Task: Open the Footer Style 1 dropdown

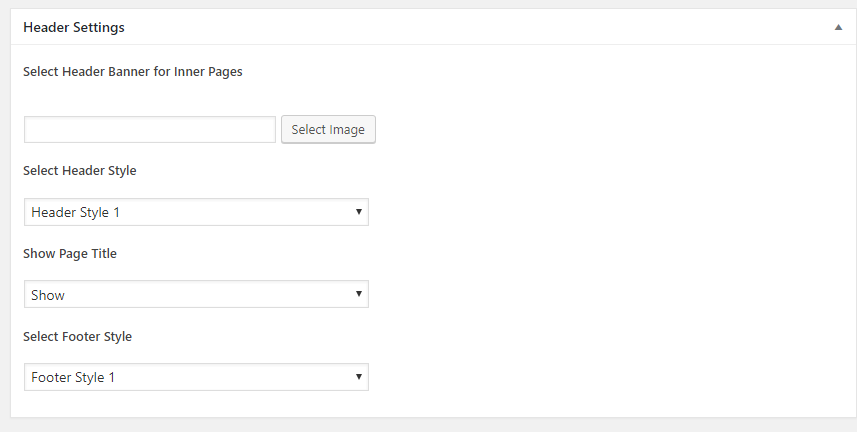Action: tap(196, 377)
